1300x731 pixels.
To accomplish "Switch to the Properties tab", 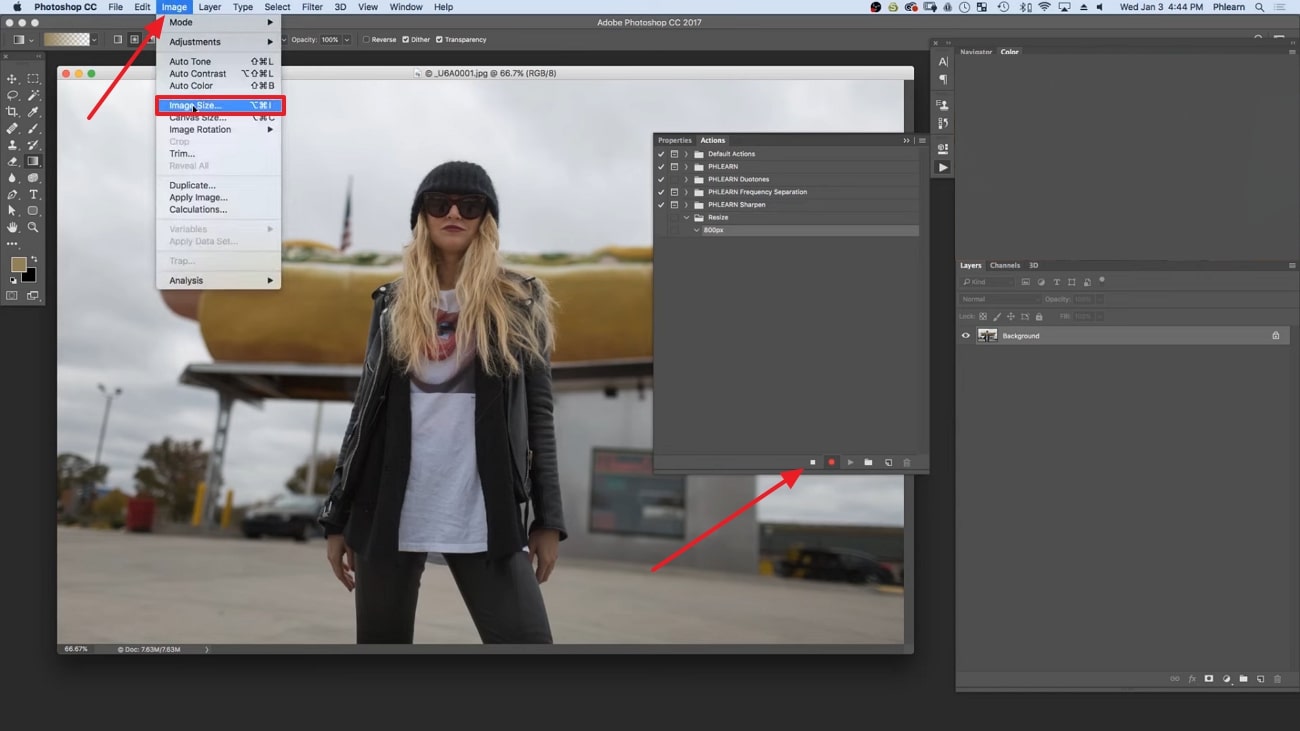I will click(675, 141).
